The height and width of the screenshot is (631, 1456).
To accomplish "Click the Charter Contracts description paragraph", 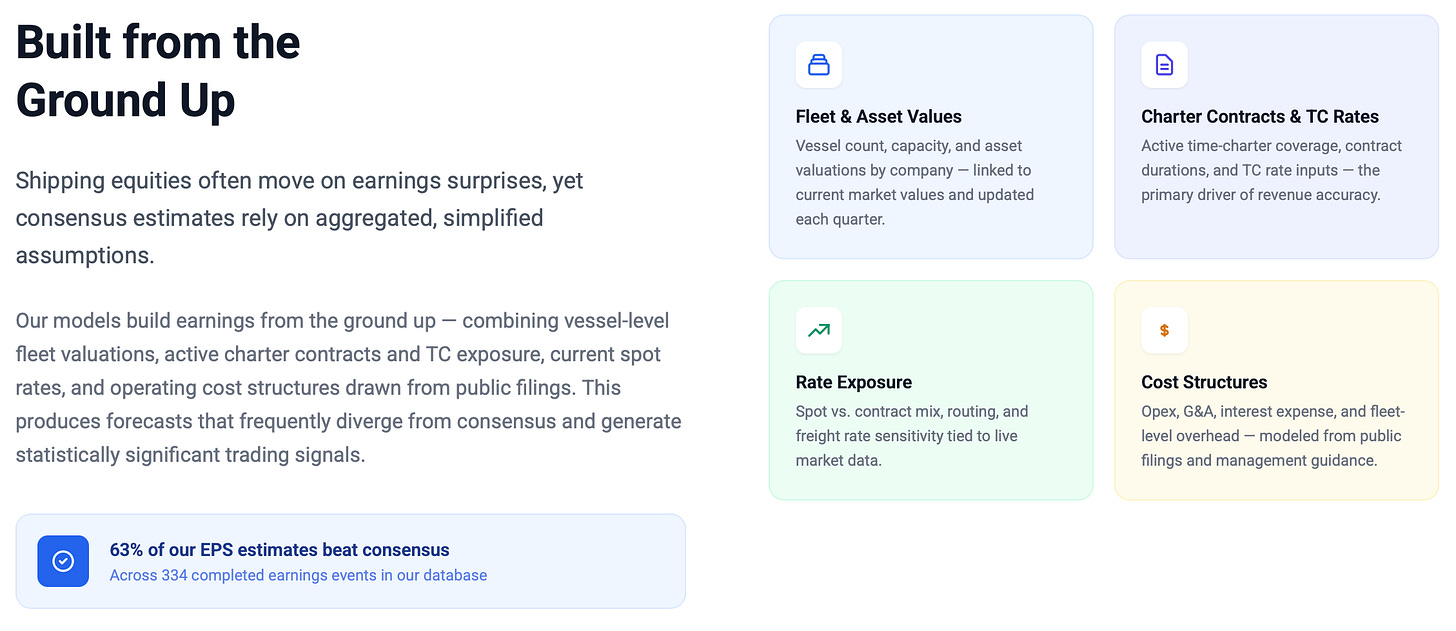I will point(1272,170).
